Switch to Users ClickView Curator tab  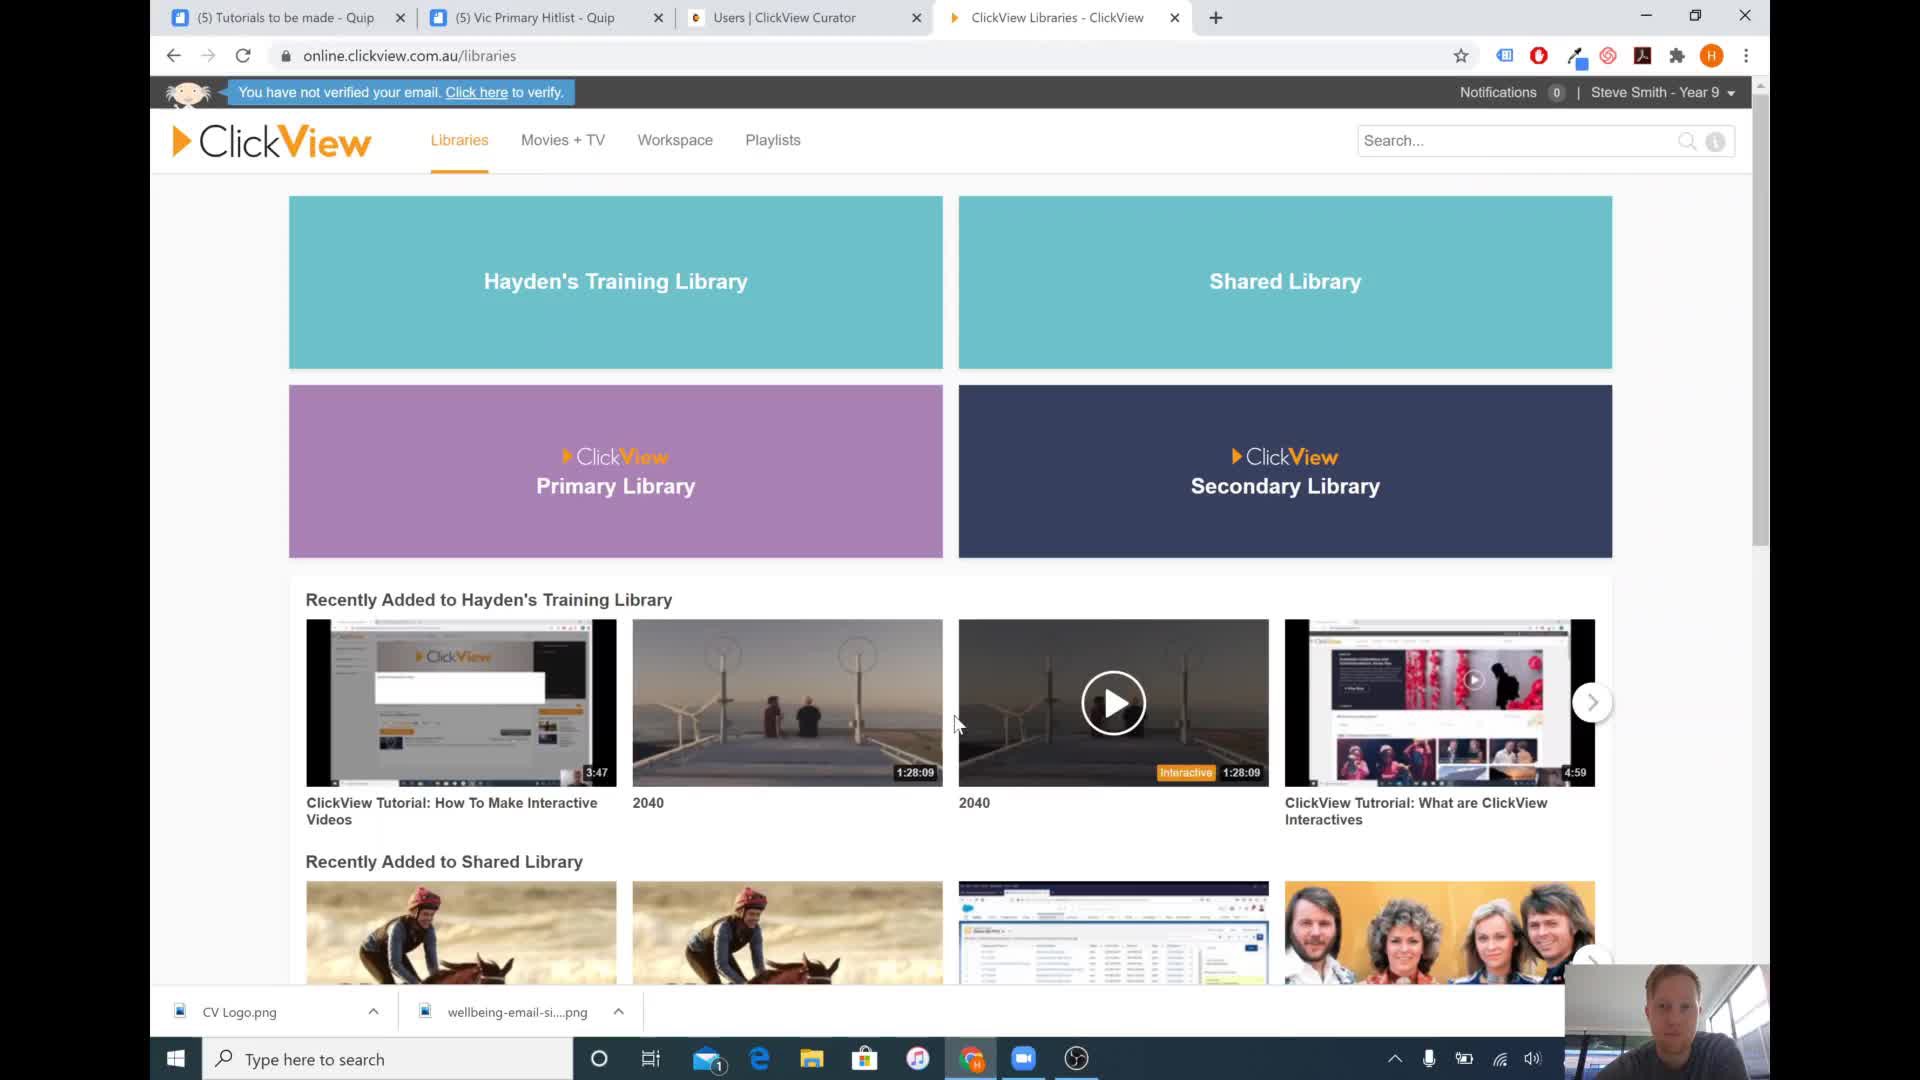tap(785, 18)
